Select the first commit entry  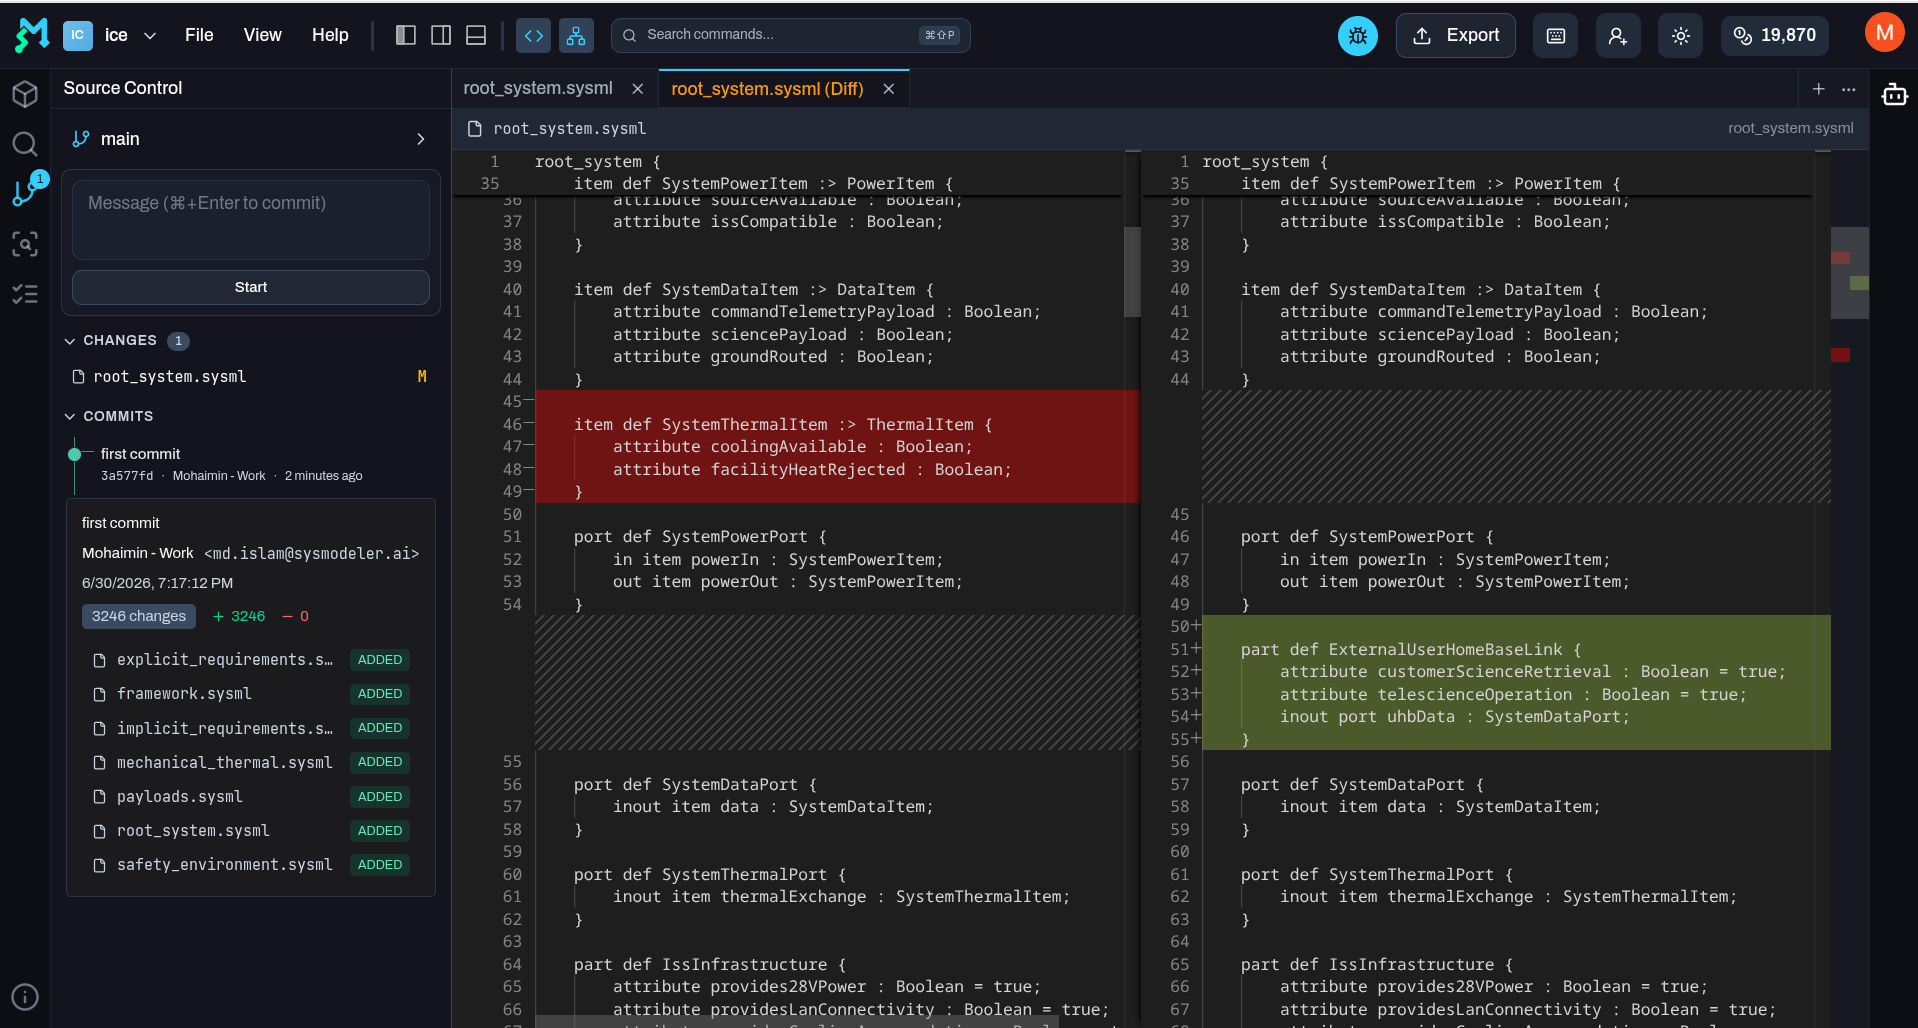251,464
